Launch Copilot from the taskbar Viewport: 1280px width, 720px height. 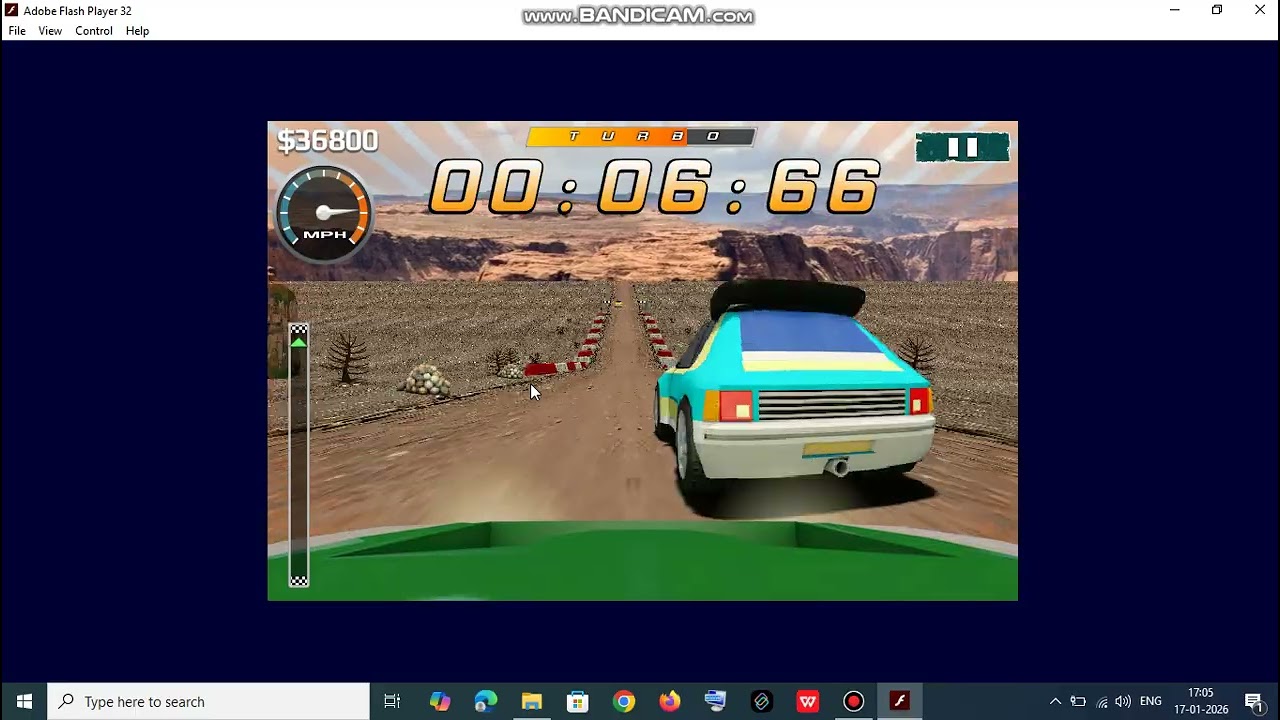(440, 701)
